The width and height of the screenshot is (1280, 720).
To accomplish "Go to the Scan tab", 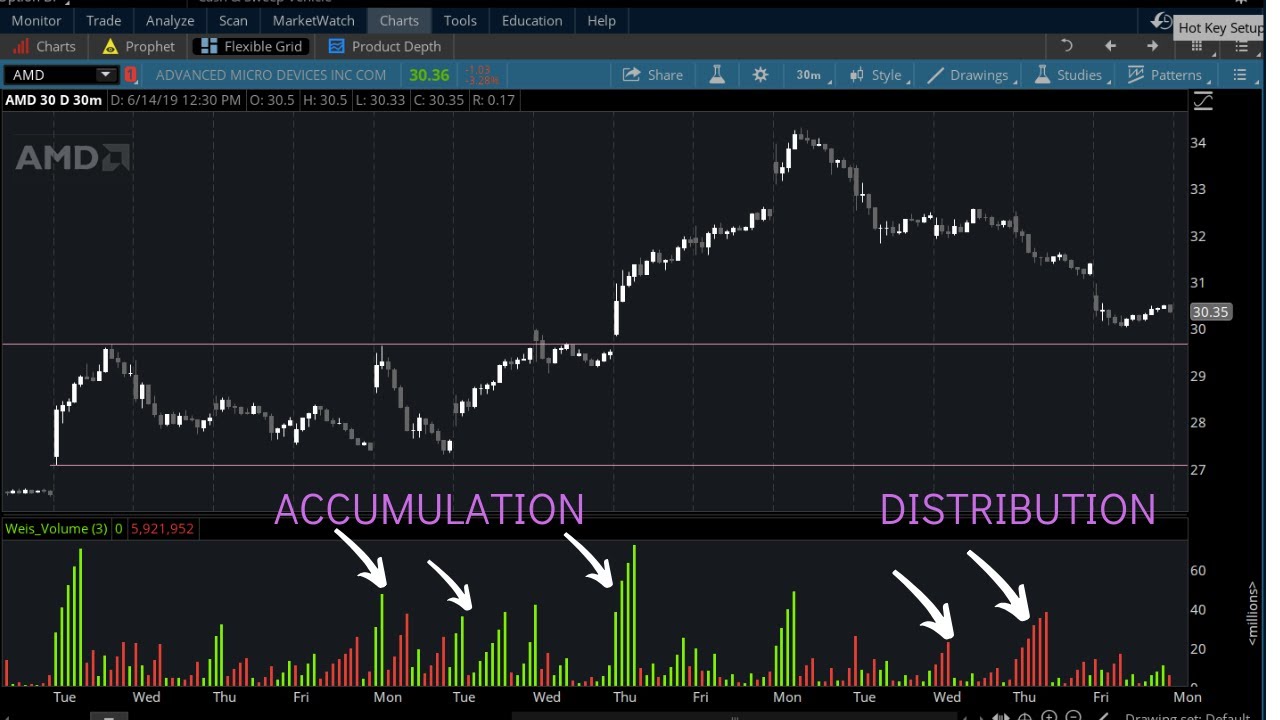I will [233, 20].
